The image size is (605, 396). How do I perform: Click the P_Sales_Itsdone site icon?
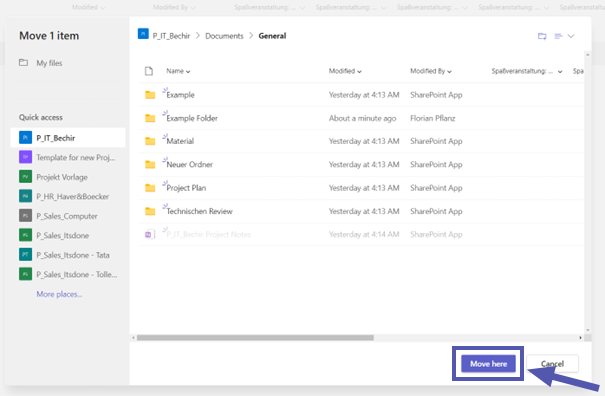[x=25, y=235]
